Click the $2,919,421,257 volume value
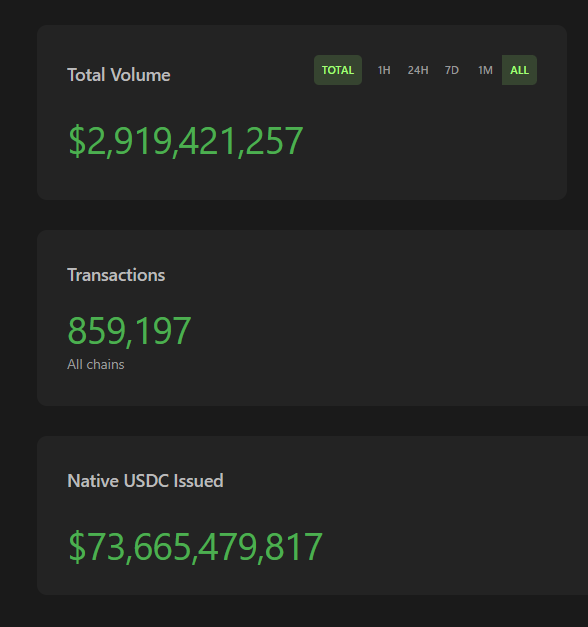 (186, 141)
